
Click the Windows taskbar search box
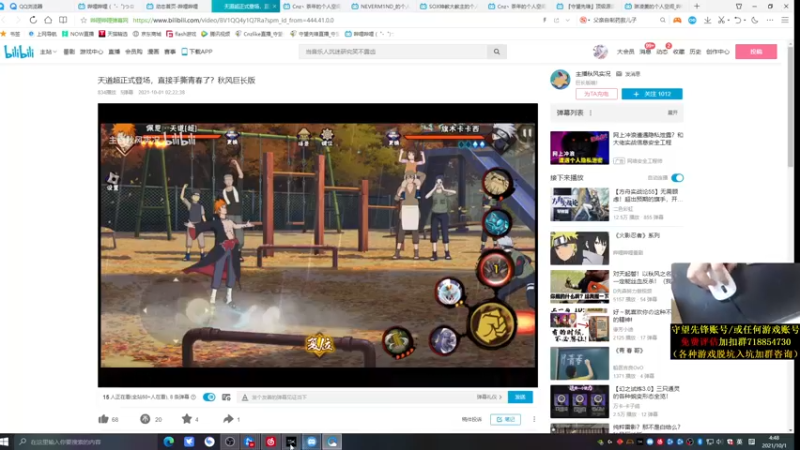87,442
